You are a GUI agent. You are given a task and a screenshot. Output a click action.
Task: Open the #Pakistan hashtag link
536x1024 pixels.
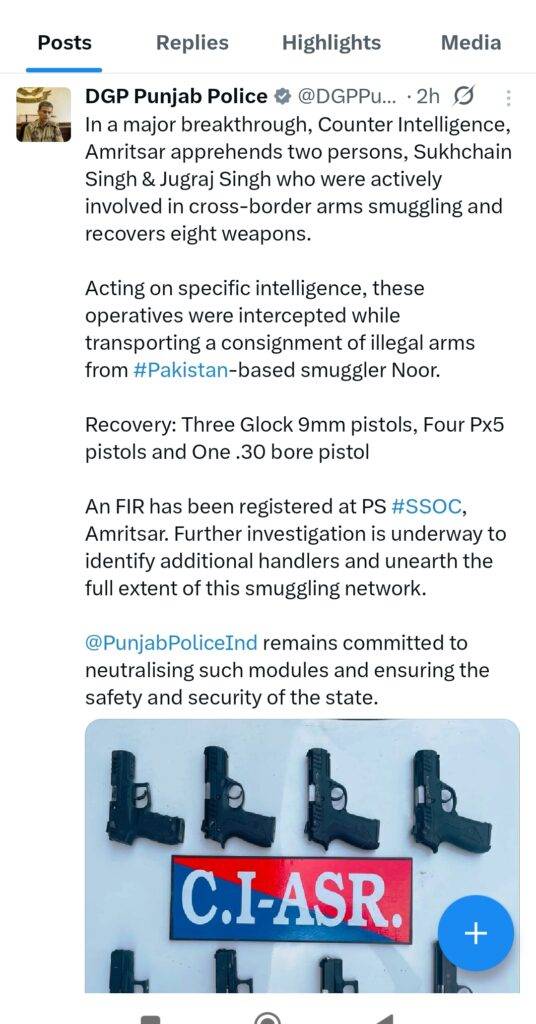[180, 370]
